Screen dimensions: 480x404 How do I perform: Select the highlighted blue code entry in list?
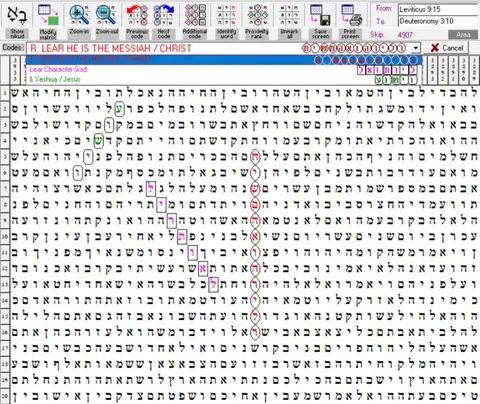click(x=224, y=60)
